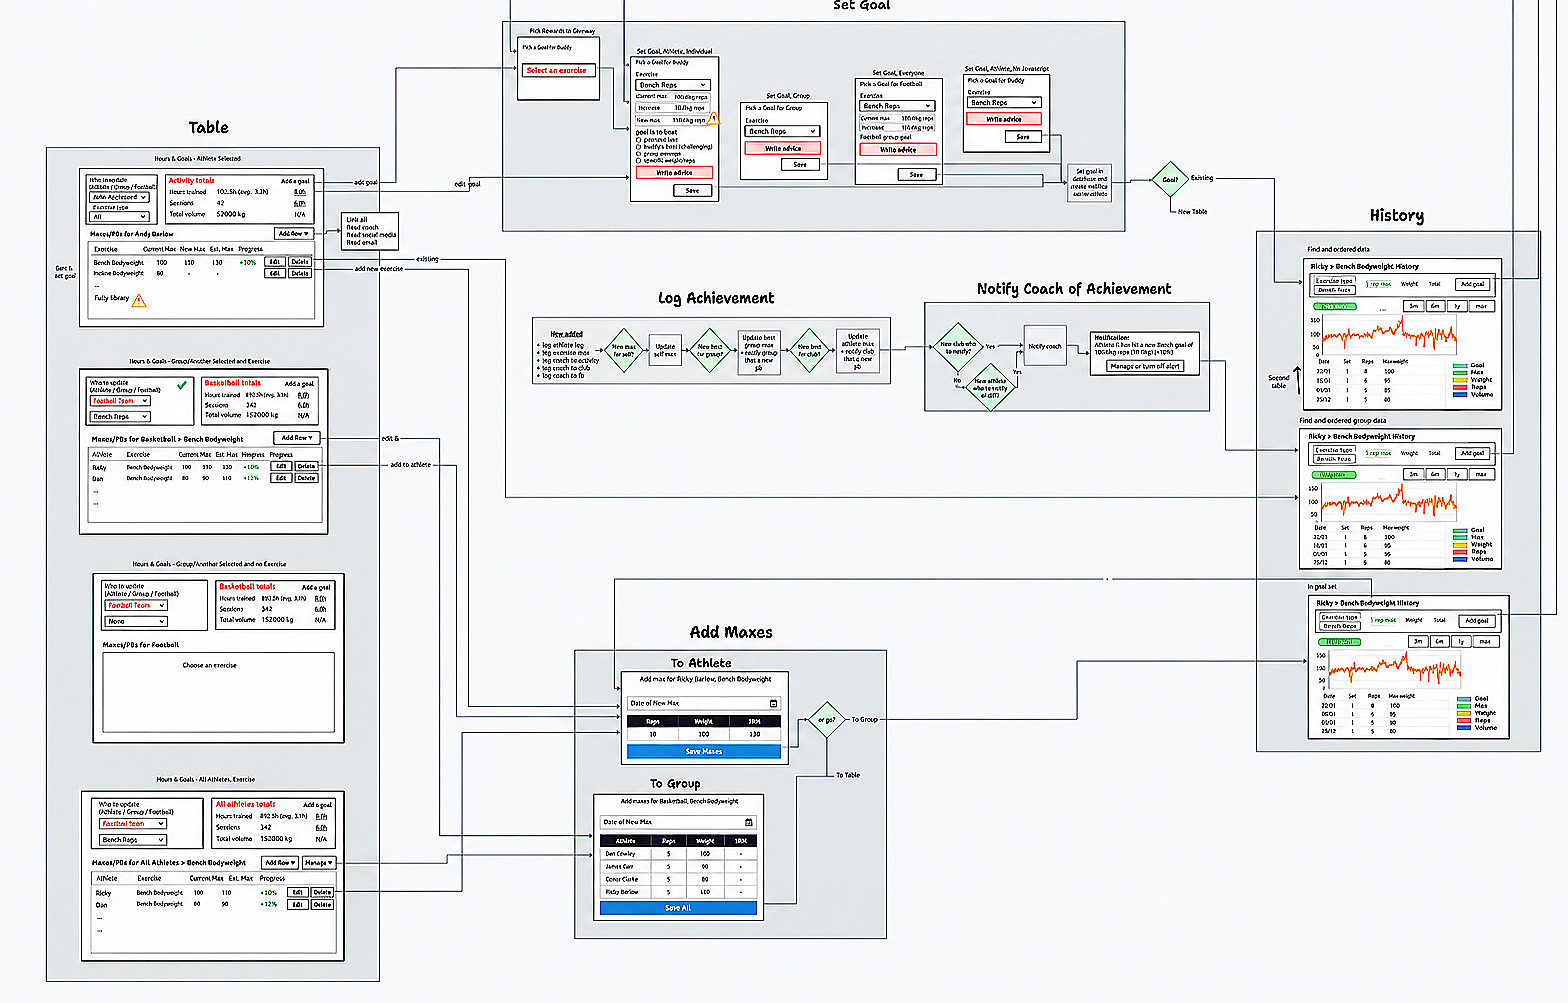This screenshot has height=1003, width=1568.
Task: Click the 'Set goal in database' process box
Action: 1090,183
